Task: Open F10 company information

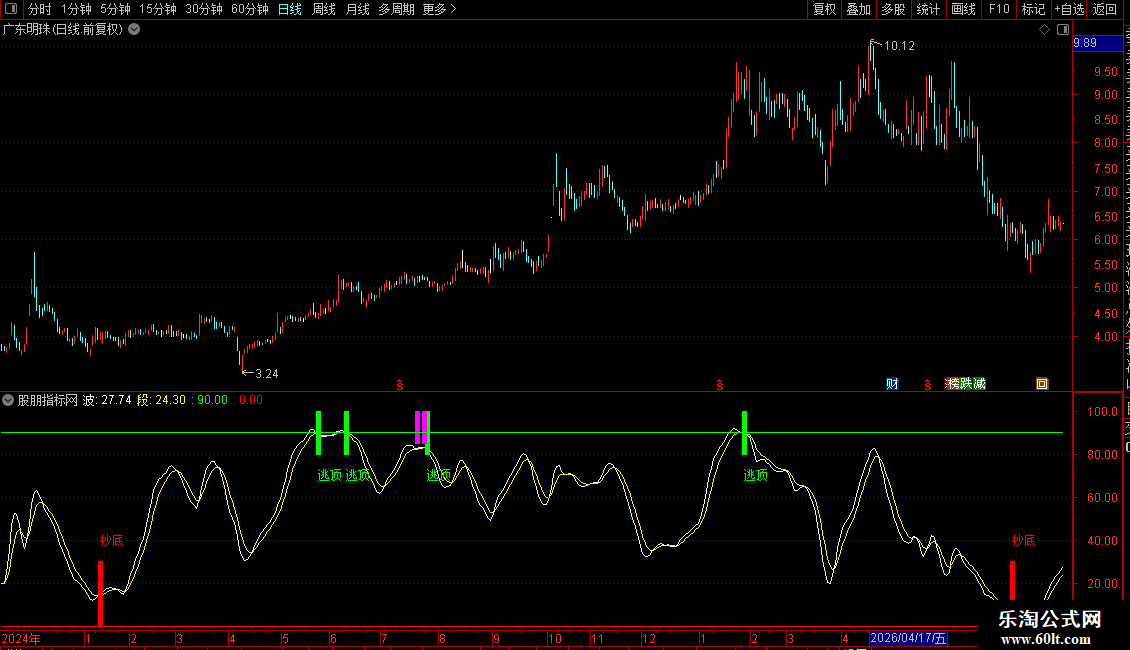Action: pyautogui.click(x=999, y=9)
